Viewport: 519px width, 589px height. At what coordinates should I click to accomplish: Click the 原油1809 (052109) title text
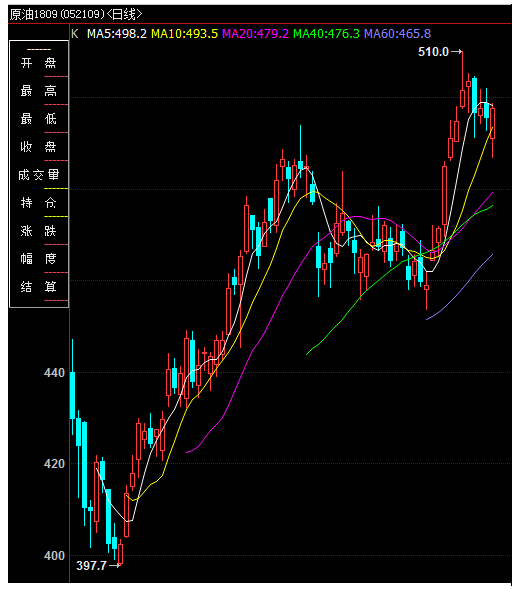point(57,14)
